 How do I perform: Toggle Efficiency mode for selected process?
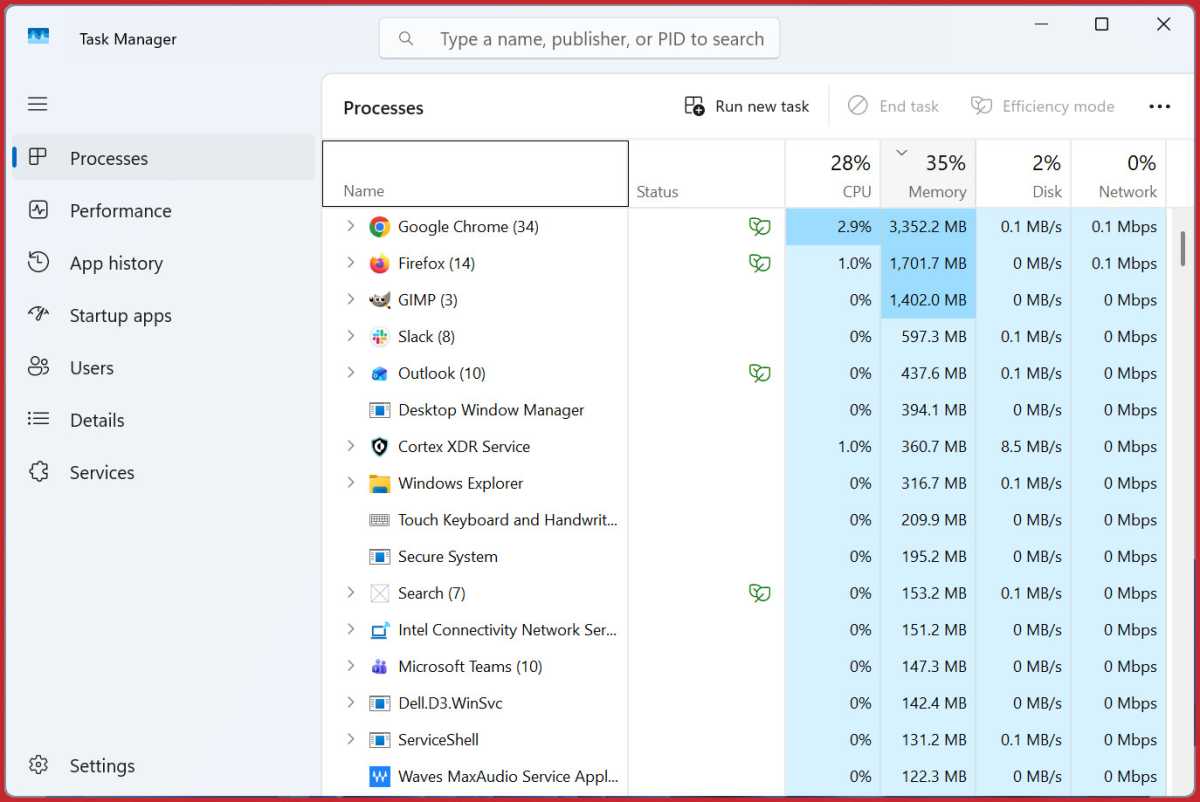pyautogui.click(x=1043, y=105)
